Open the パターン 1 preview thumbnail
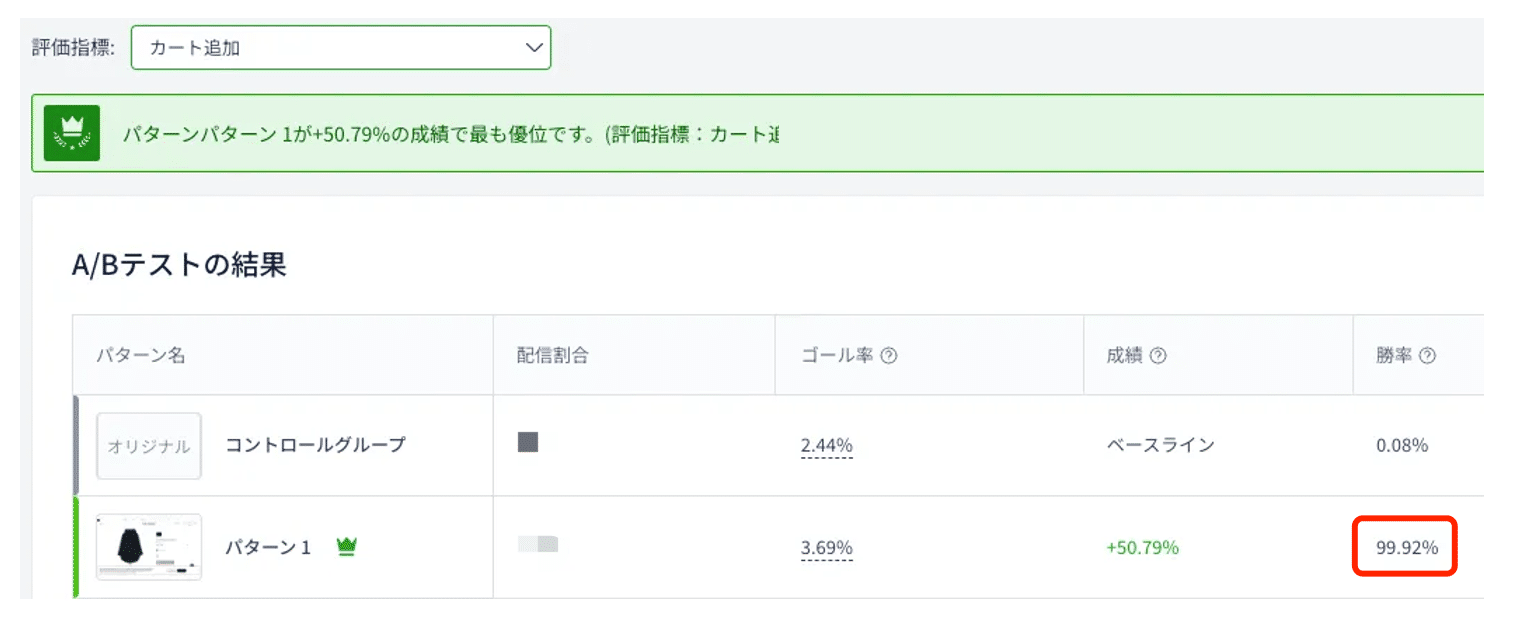The image size is (1514, 628). tap(149, 547)
